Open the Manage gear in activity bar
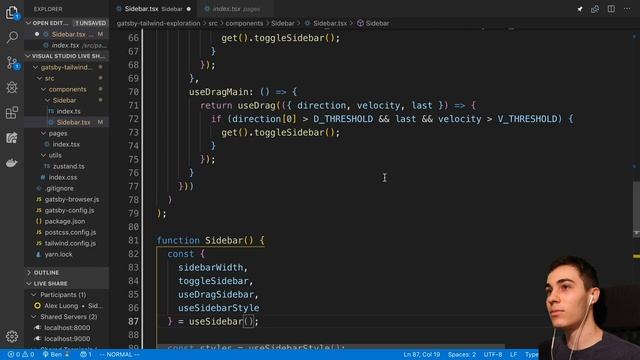640x360 pixels. coord(12,336)
